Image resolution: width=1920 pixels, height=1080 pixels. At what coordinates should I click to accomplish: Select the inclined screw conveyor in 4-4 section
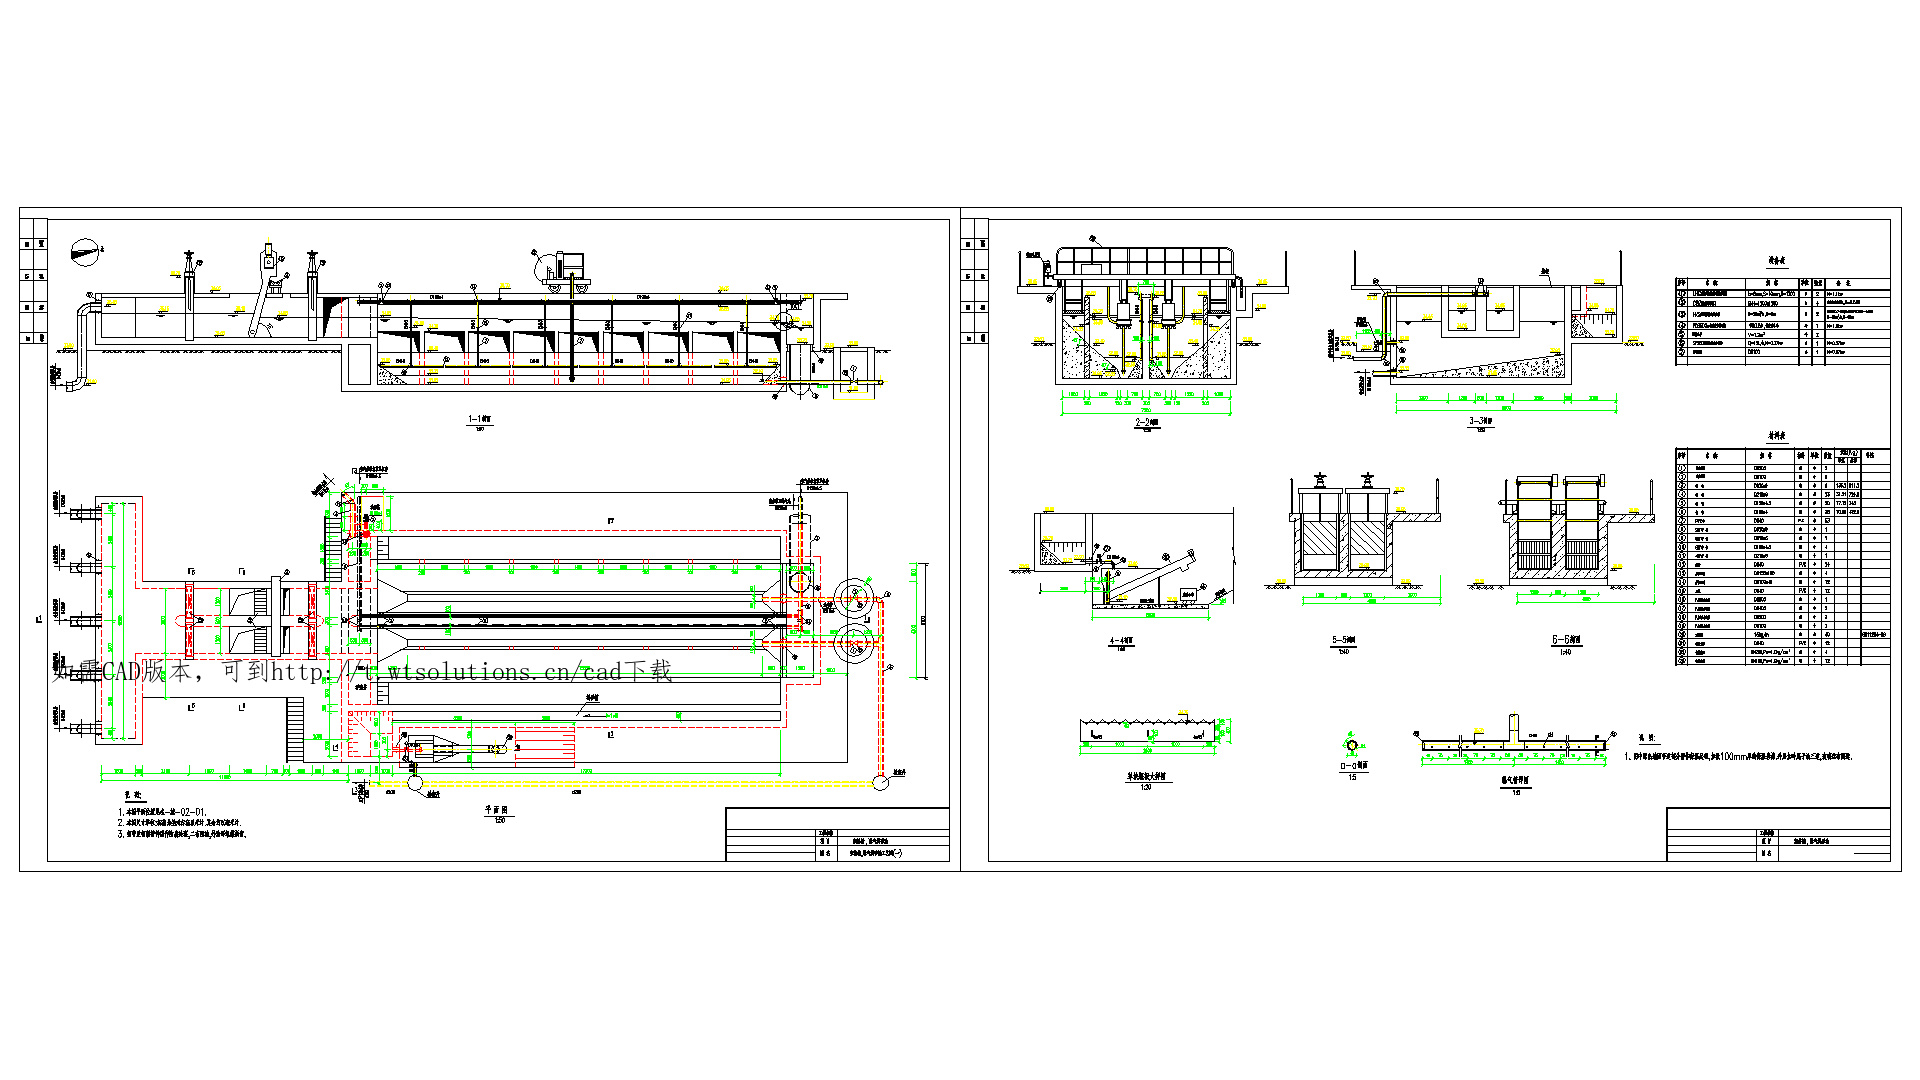pyautogui.click(x=1150, y=575)
